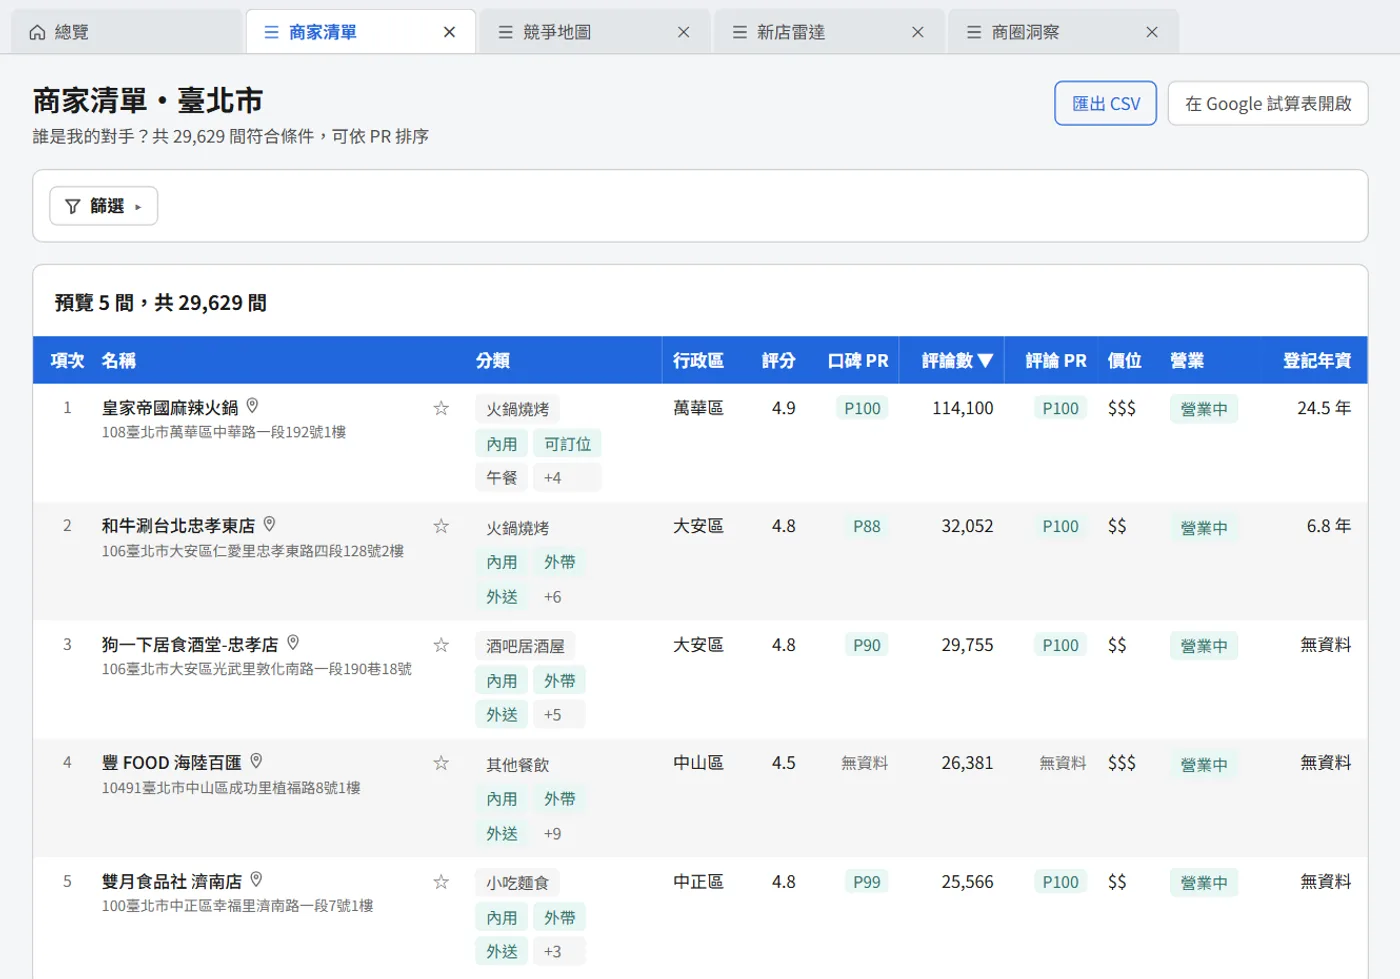Image resolution: width=1400 pixels, height=979 pixels.
Task: Close the 新店雷達 tab
Action: (918, 32)
